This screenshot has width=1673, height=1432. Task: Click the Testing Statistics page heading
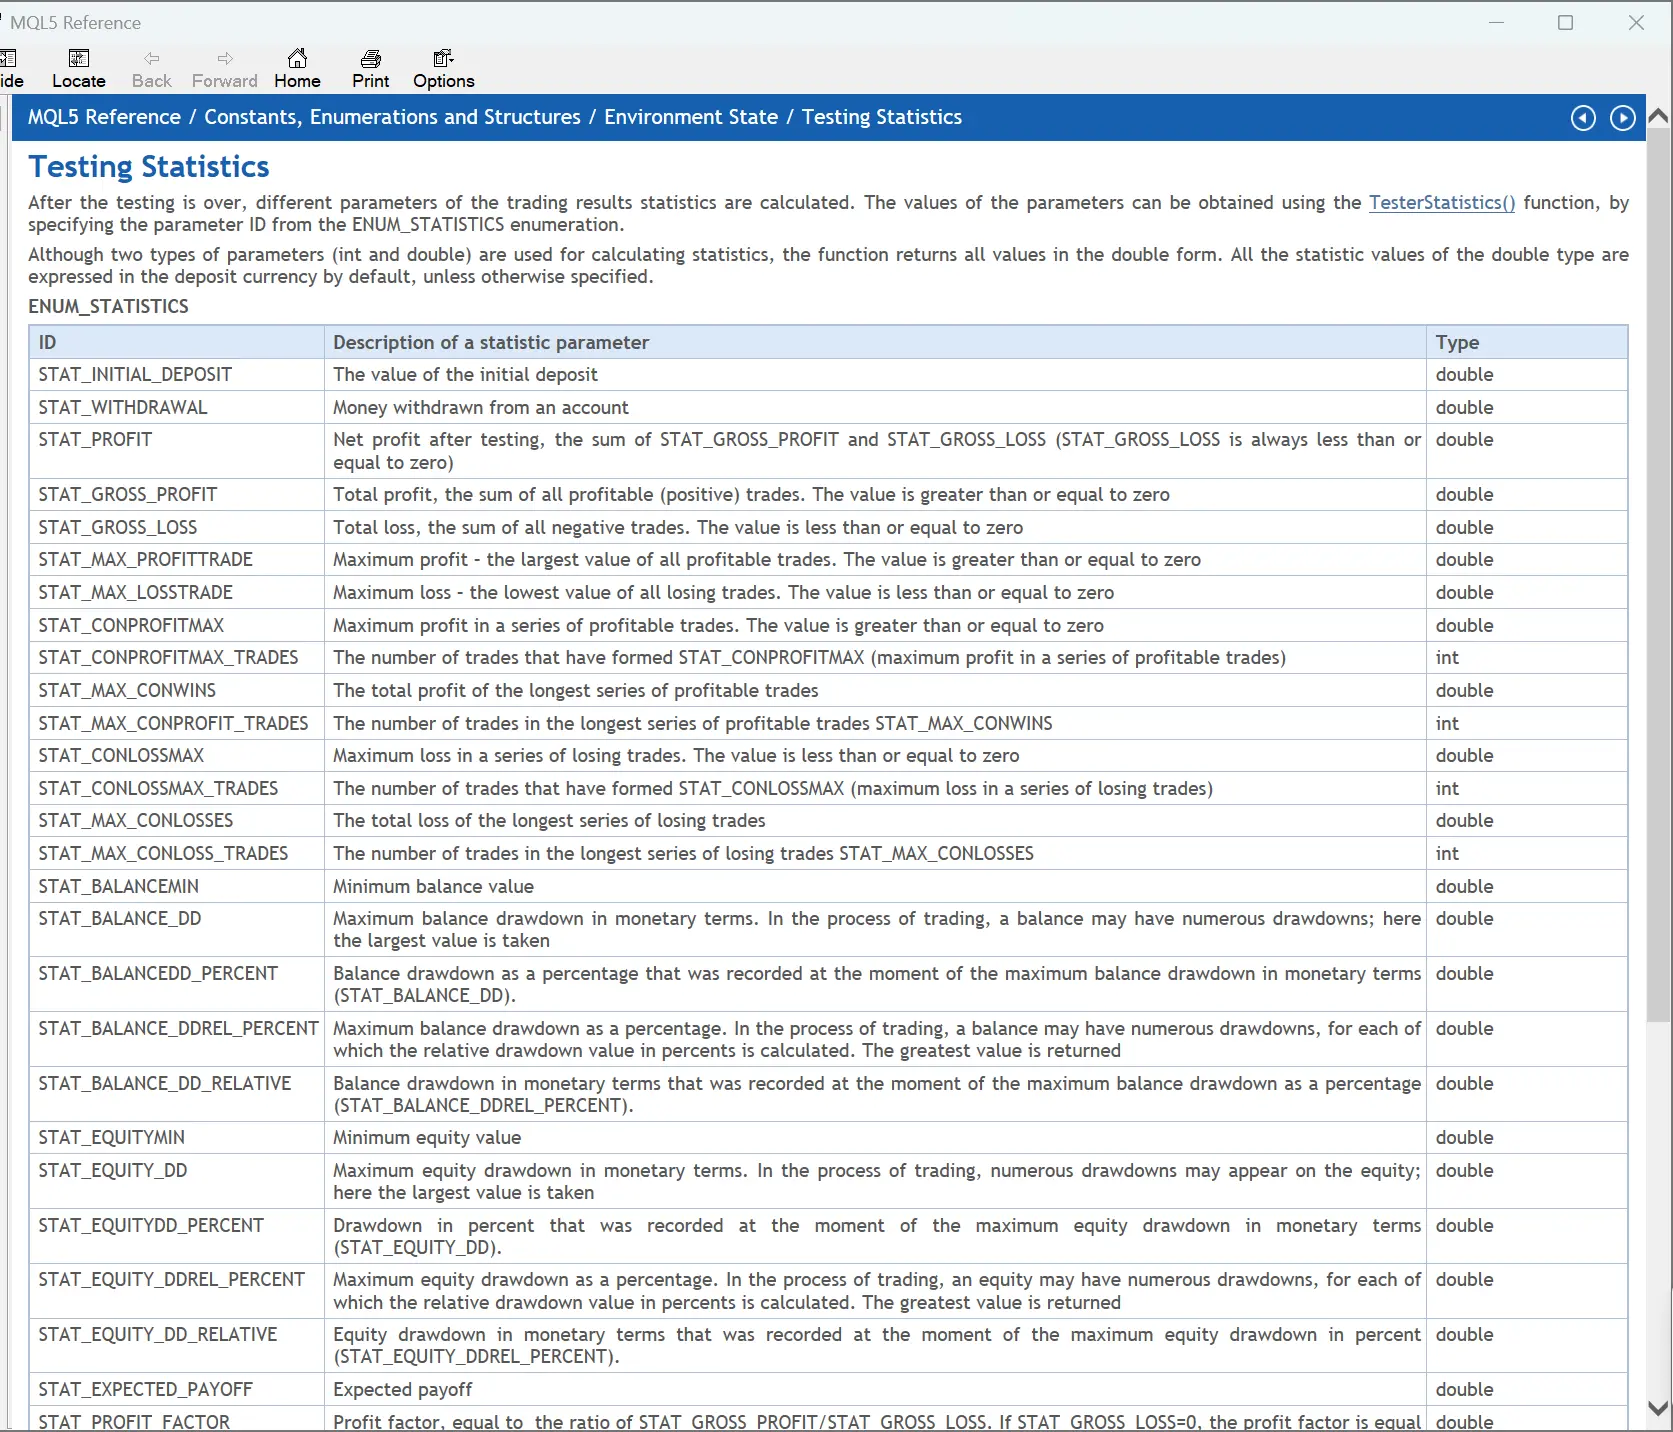[149, 167]
